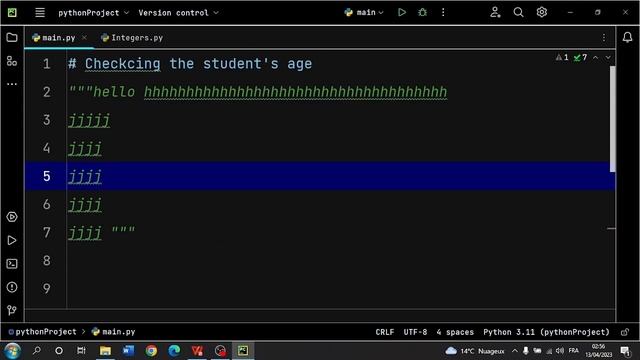The width and height of the screenshot is (640, 360).
Task: Open the Problems tool window
Action: [x=12, y=287]
